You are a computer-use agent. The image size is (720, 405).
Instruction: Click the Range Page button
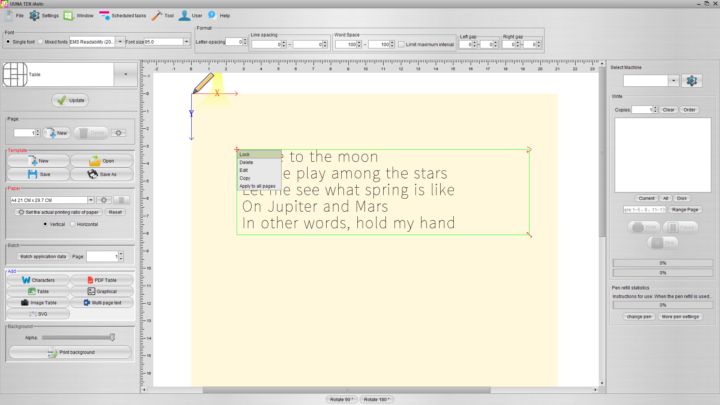[685, 209]
